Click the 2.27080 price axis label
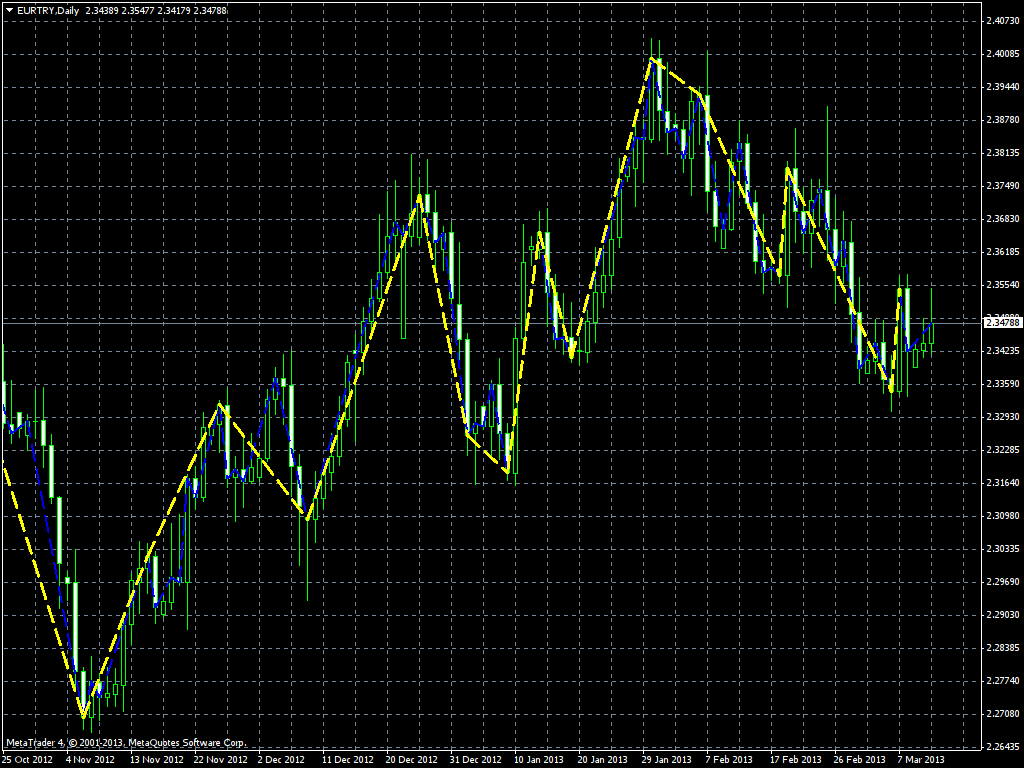The image size is (1024, 768). [1002, 714]
